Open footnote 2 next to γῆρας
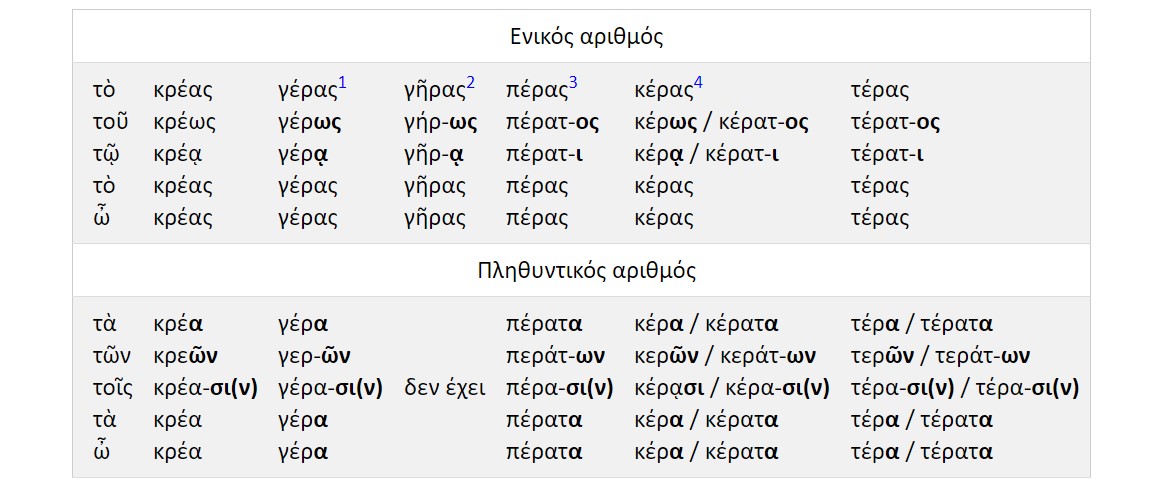The width and height of the screenshot is (1165, 499). tap(470, 82)
